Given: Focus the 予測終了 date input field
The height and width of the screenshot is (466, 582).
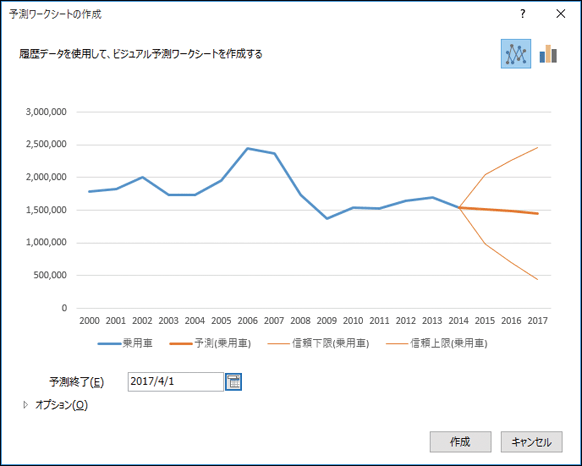Looking at the screenshot, I should click(x=176, y=382).
